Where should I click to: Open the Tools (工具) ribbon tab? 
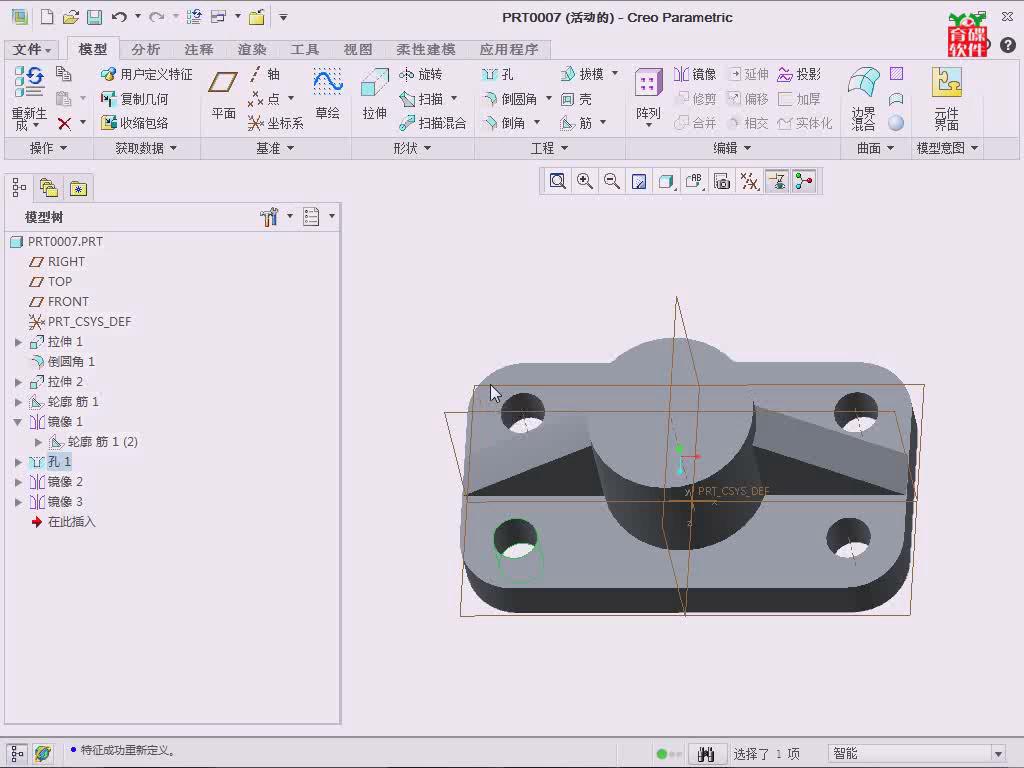click(x=304, y=49)
